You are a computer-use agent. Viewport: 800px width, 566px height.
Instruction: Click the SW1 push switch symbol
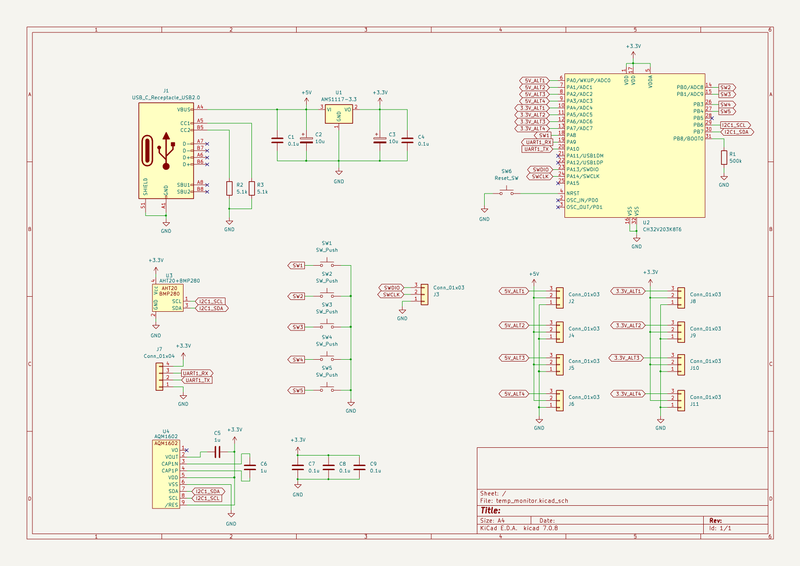pos(328,265)
